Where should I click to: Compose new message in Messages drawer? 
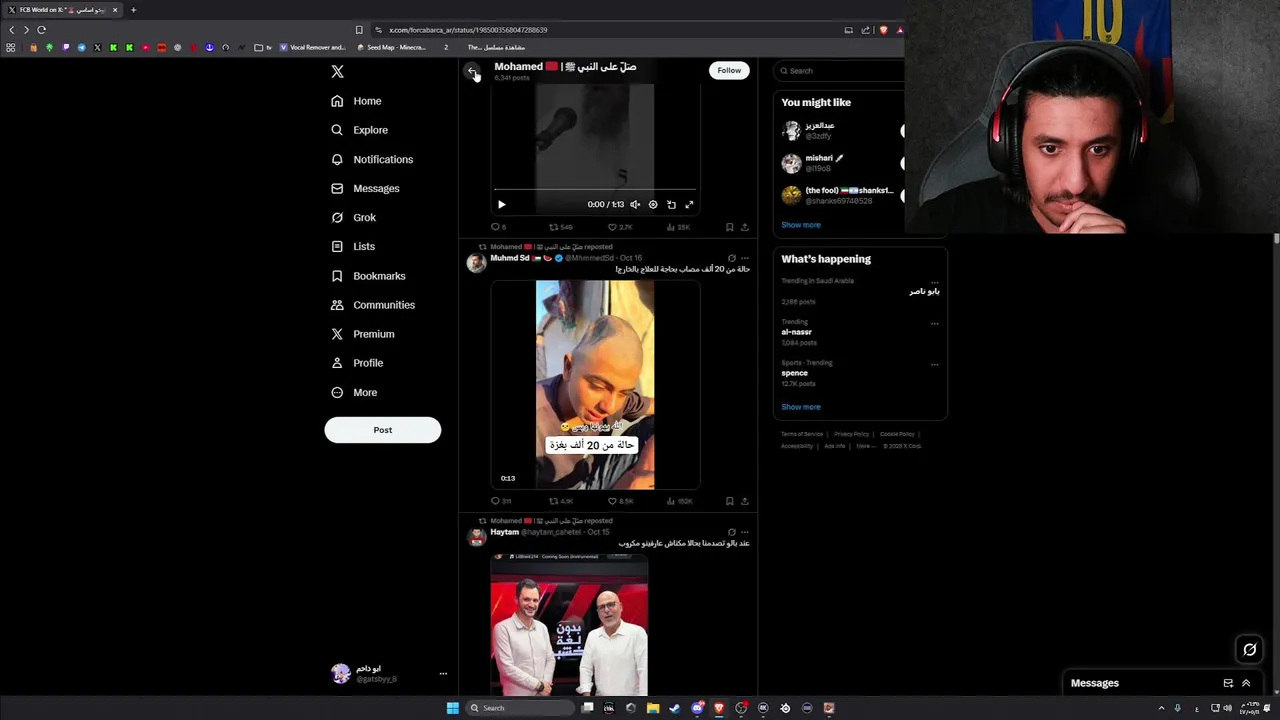coord(1228,683)
